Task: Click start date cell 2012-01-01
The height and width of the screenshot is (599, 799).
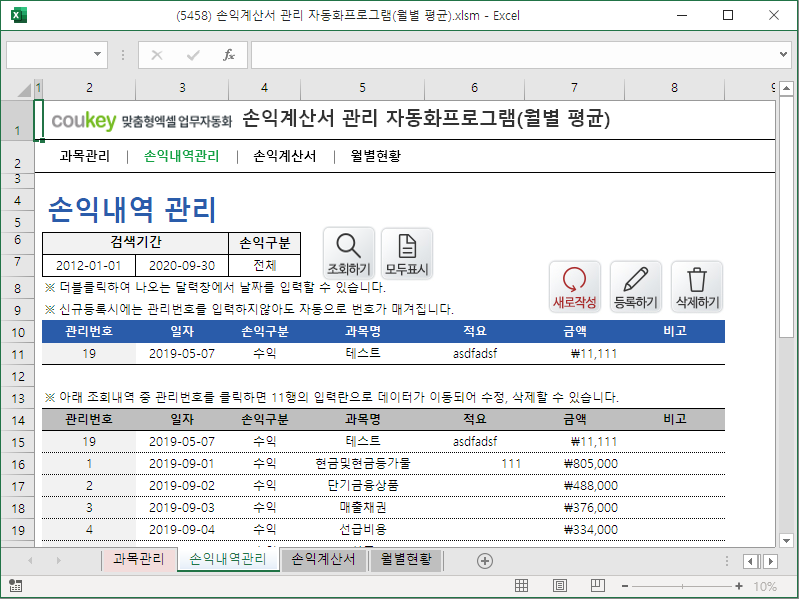Action: point(89,265)
